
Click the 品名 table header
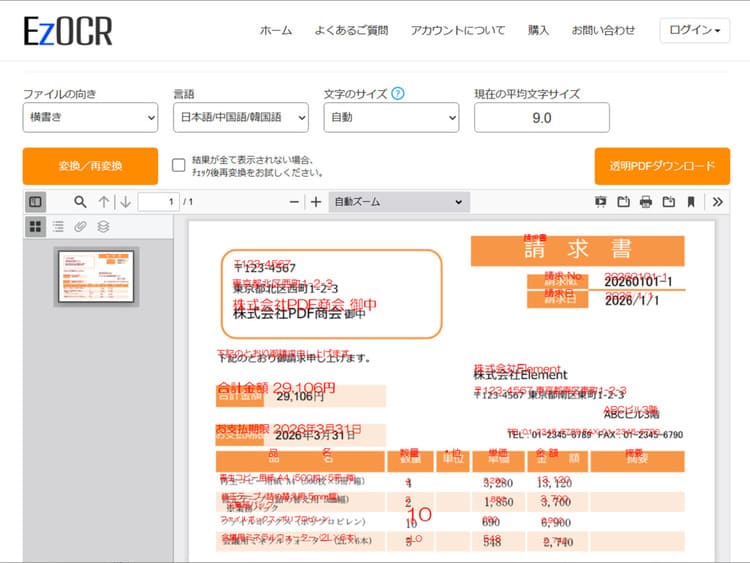(300, 461)
